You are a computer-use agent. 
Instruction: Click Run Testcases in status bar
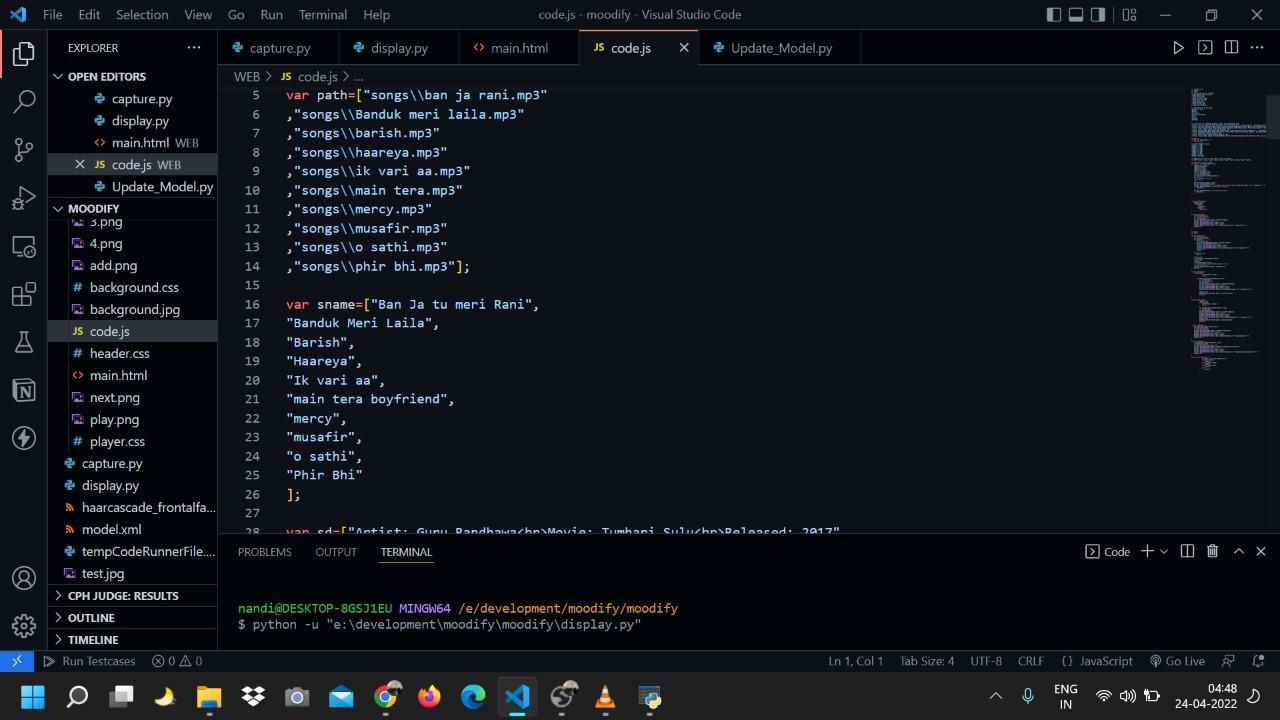[89, 661]
